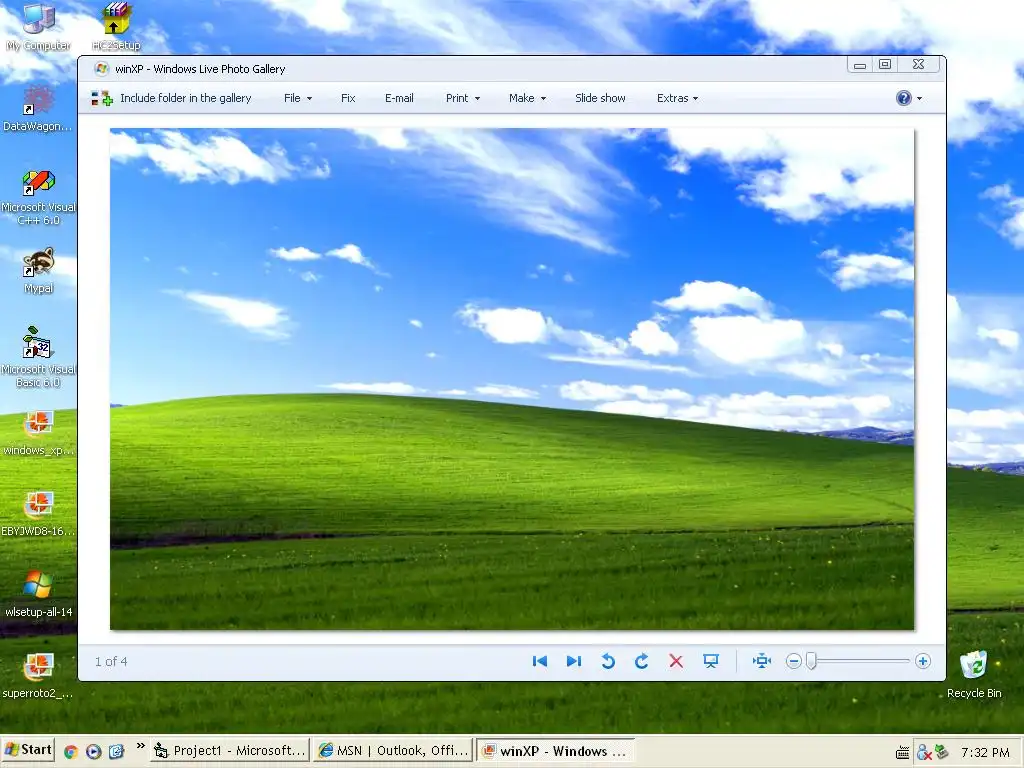The width and height of the screenshot is (1024, 768).
Task: Click E-mail in the toolbar
Action: (399, 98)
